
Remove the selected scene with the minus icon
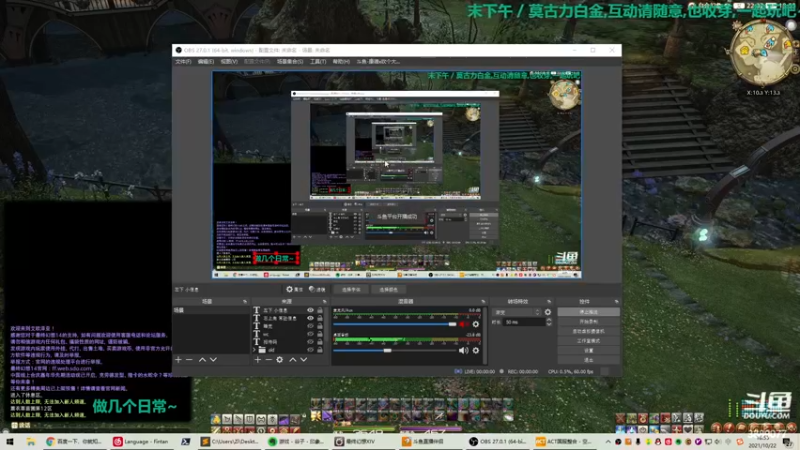189,360
